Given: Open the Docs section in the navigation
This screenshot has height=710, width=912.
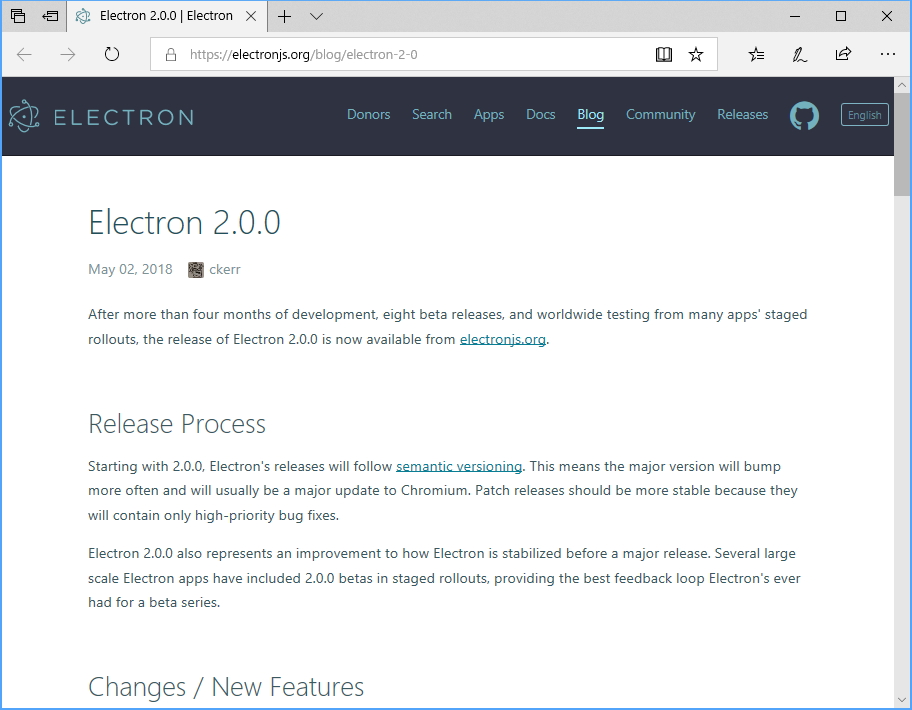Looking at the screenshot, I should click(x=540, y=115).
